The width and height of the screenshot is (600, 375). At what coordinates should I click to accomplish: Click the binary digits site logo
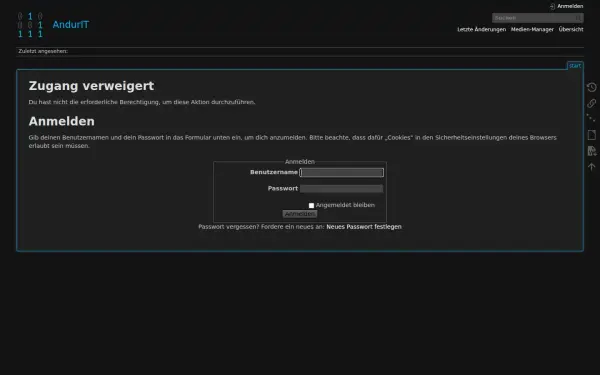pyautogui.click(x=30, y=25)
